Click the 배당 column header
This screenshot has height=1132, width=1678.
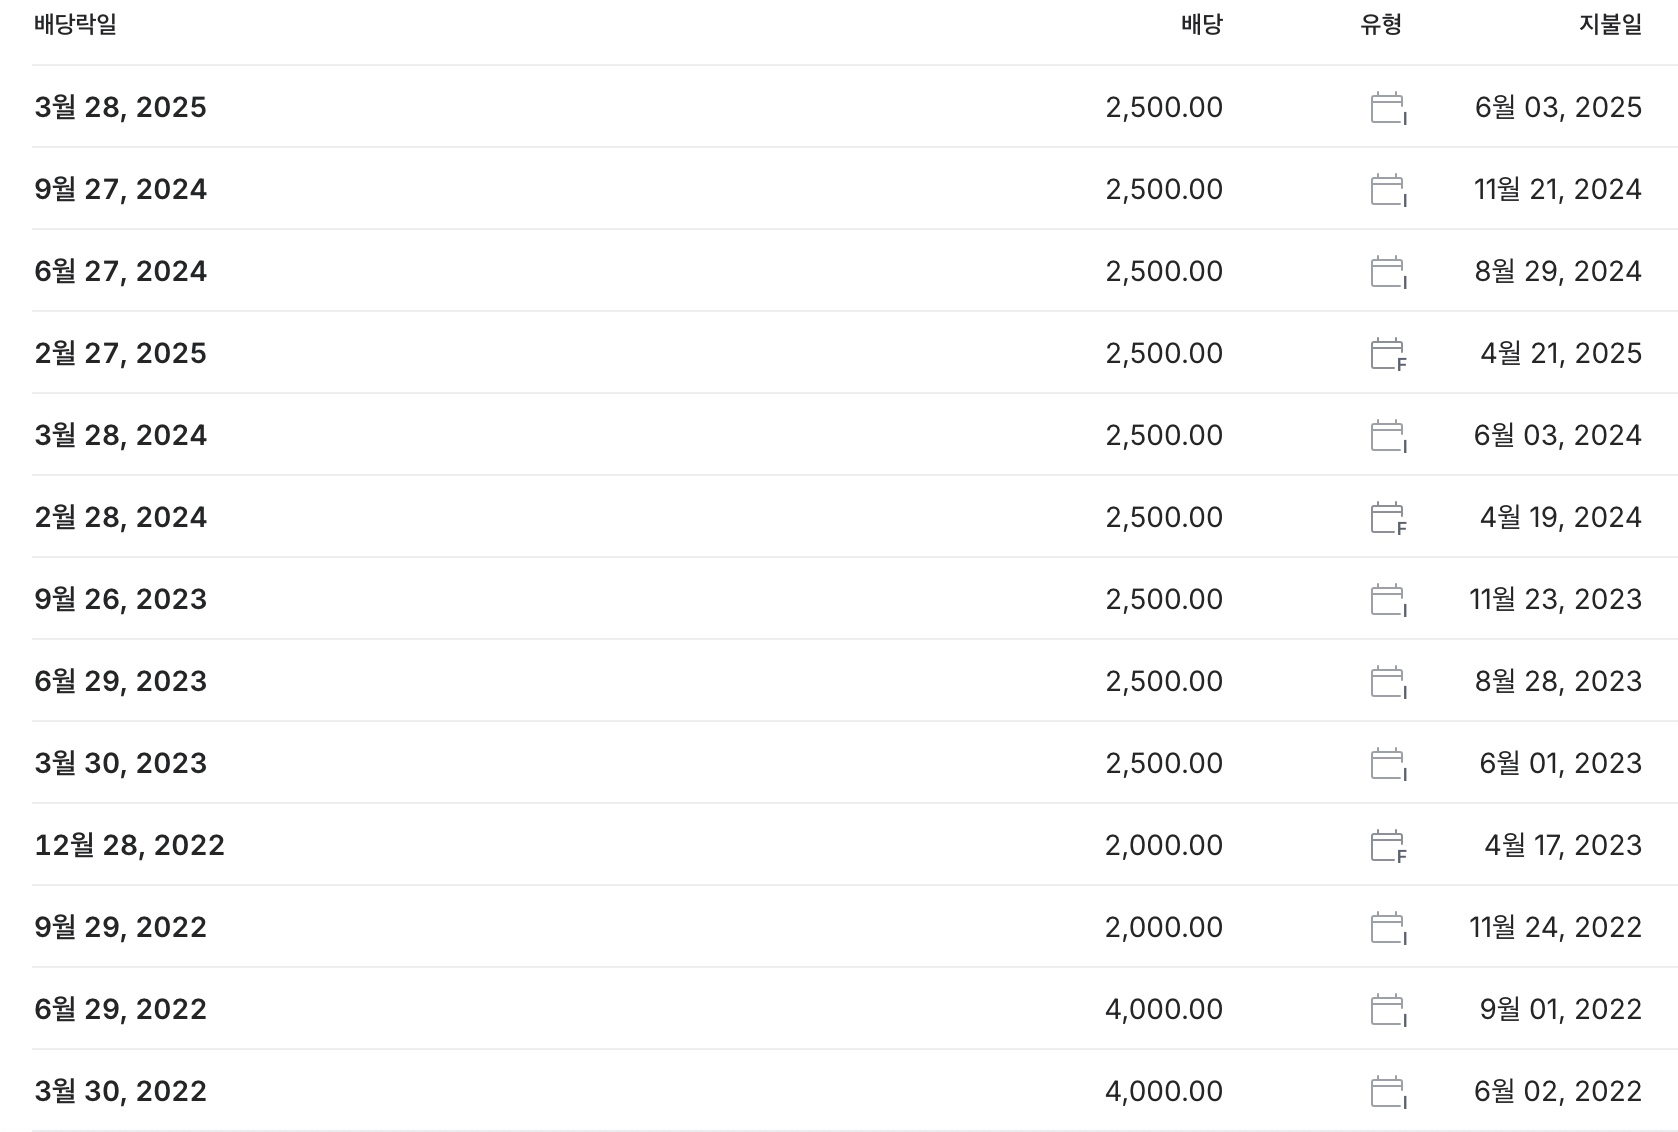click(x=1201, y=25)
